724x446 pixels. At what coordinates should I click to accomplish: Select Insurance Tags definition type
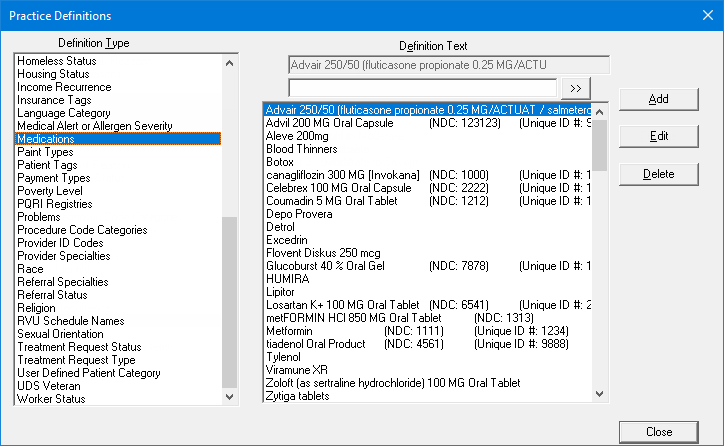(118, 100)
